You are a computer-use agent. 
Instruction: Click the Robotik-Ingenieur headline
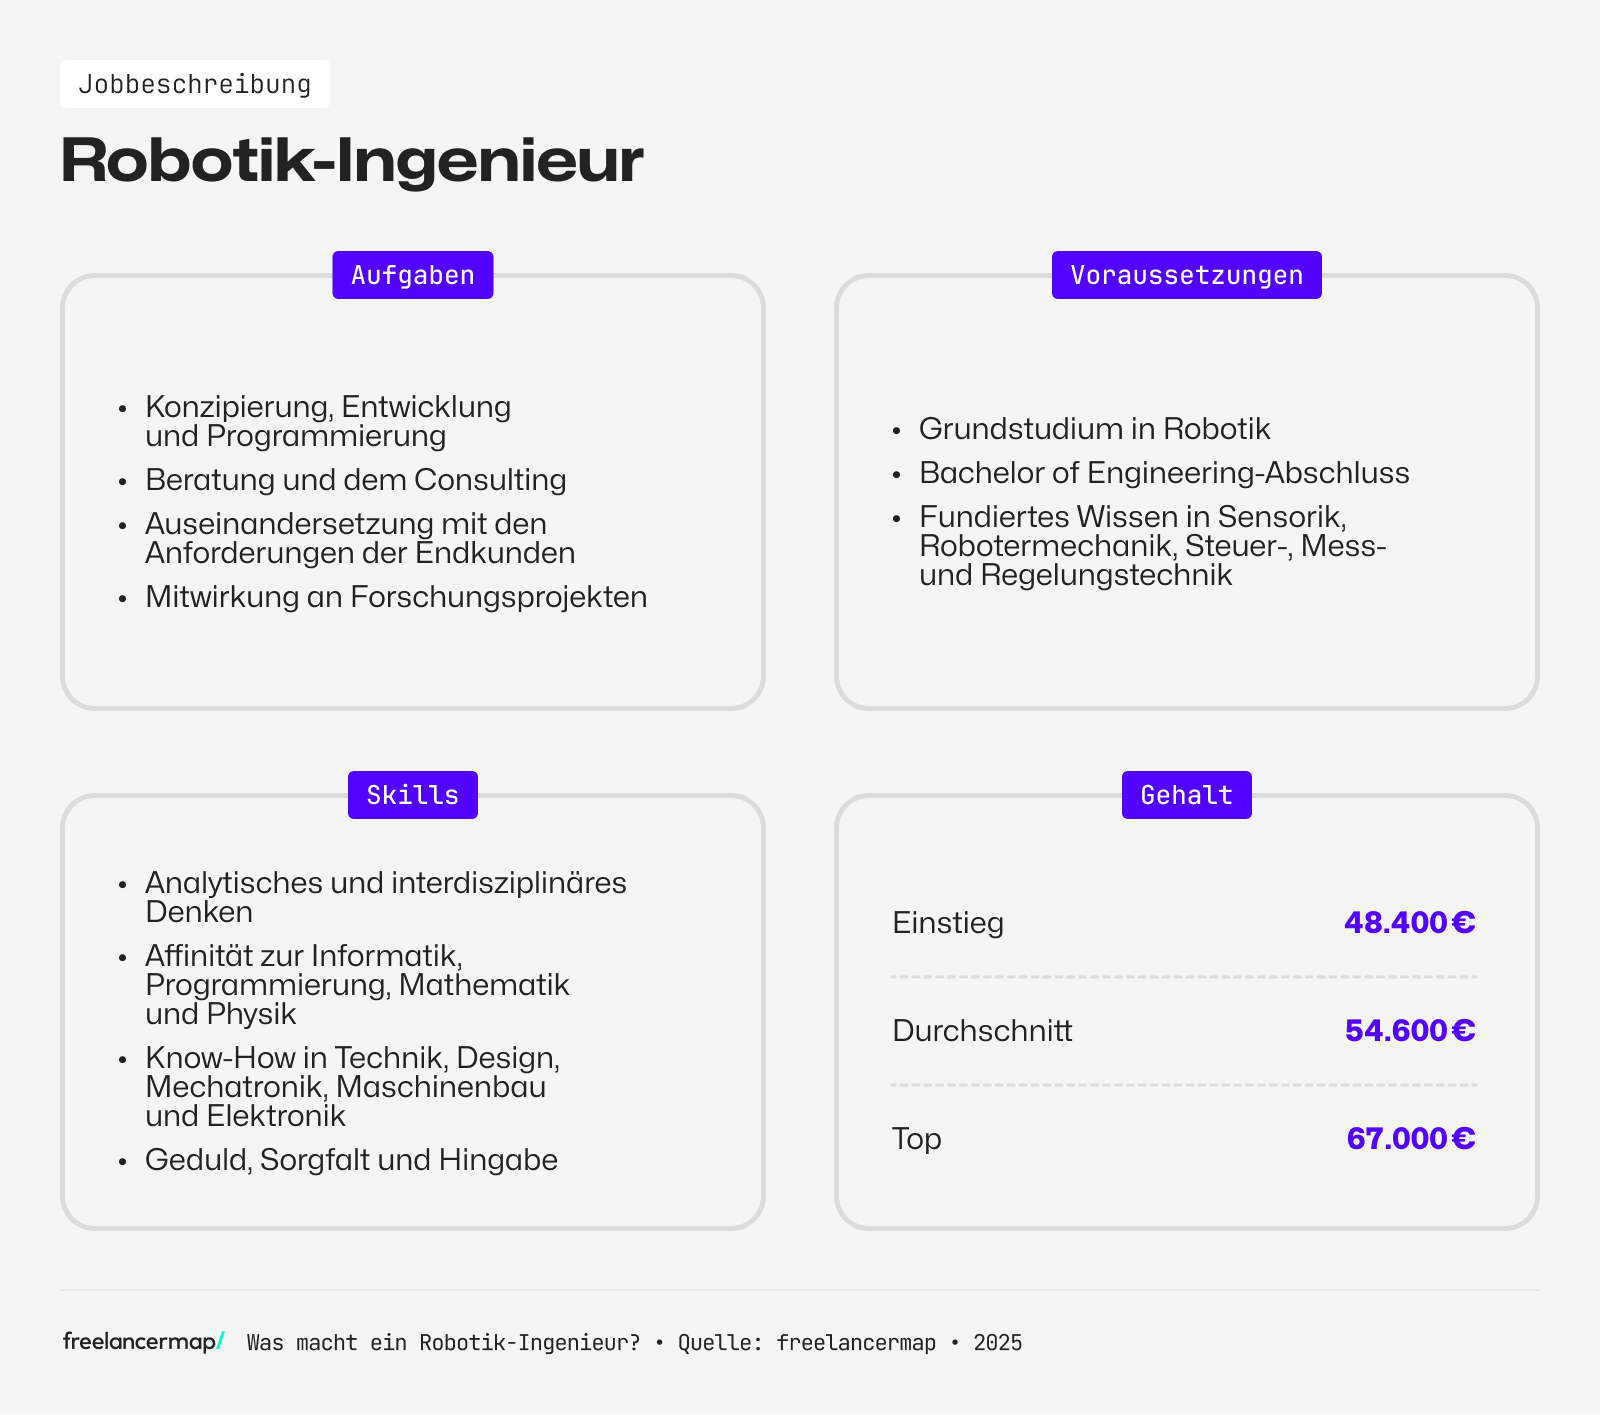click(x=352, y=160)
